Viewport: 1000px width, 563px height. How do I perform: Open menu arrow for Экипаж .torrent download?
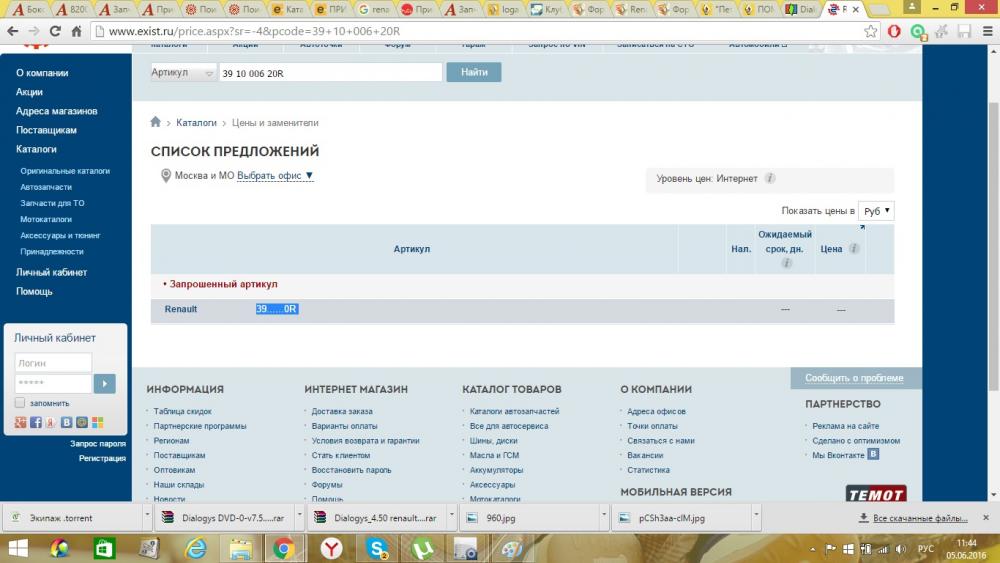pyautogui.click(x=147, y=514)
